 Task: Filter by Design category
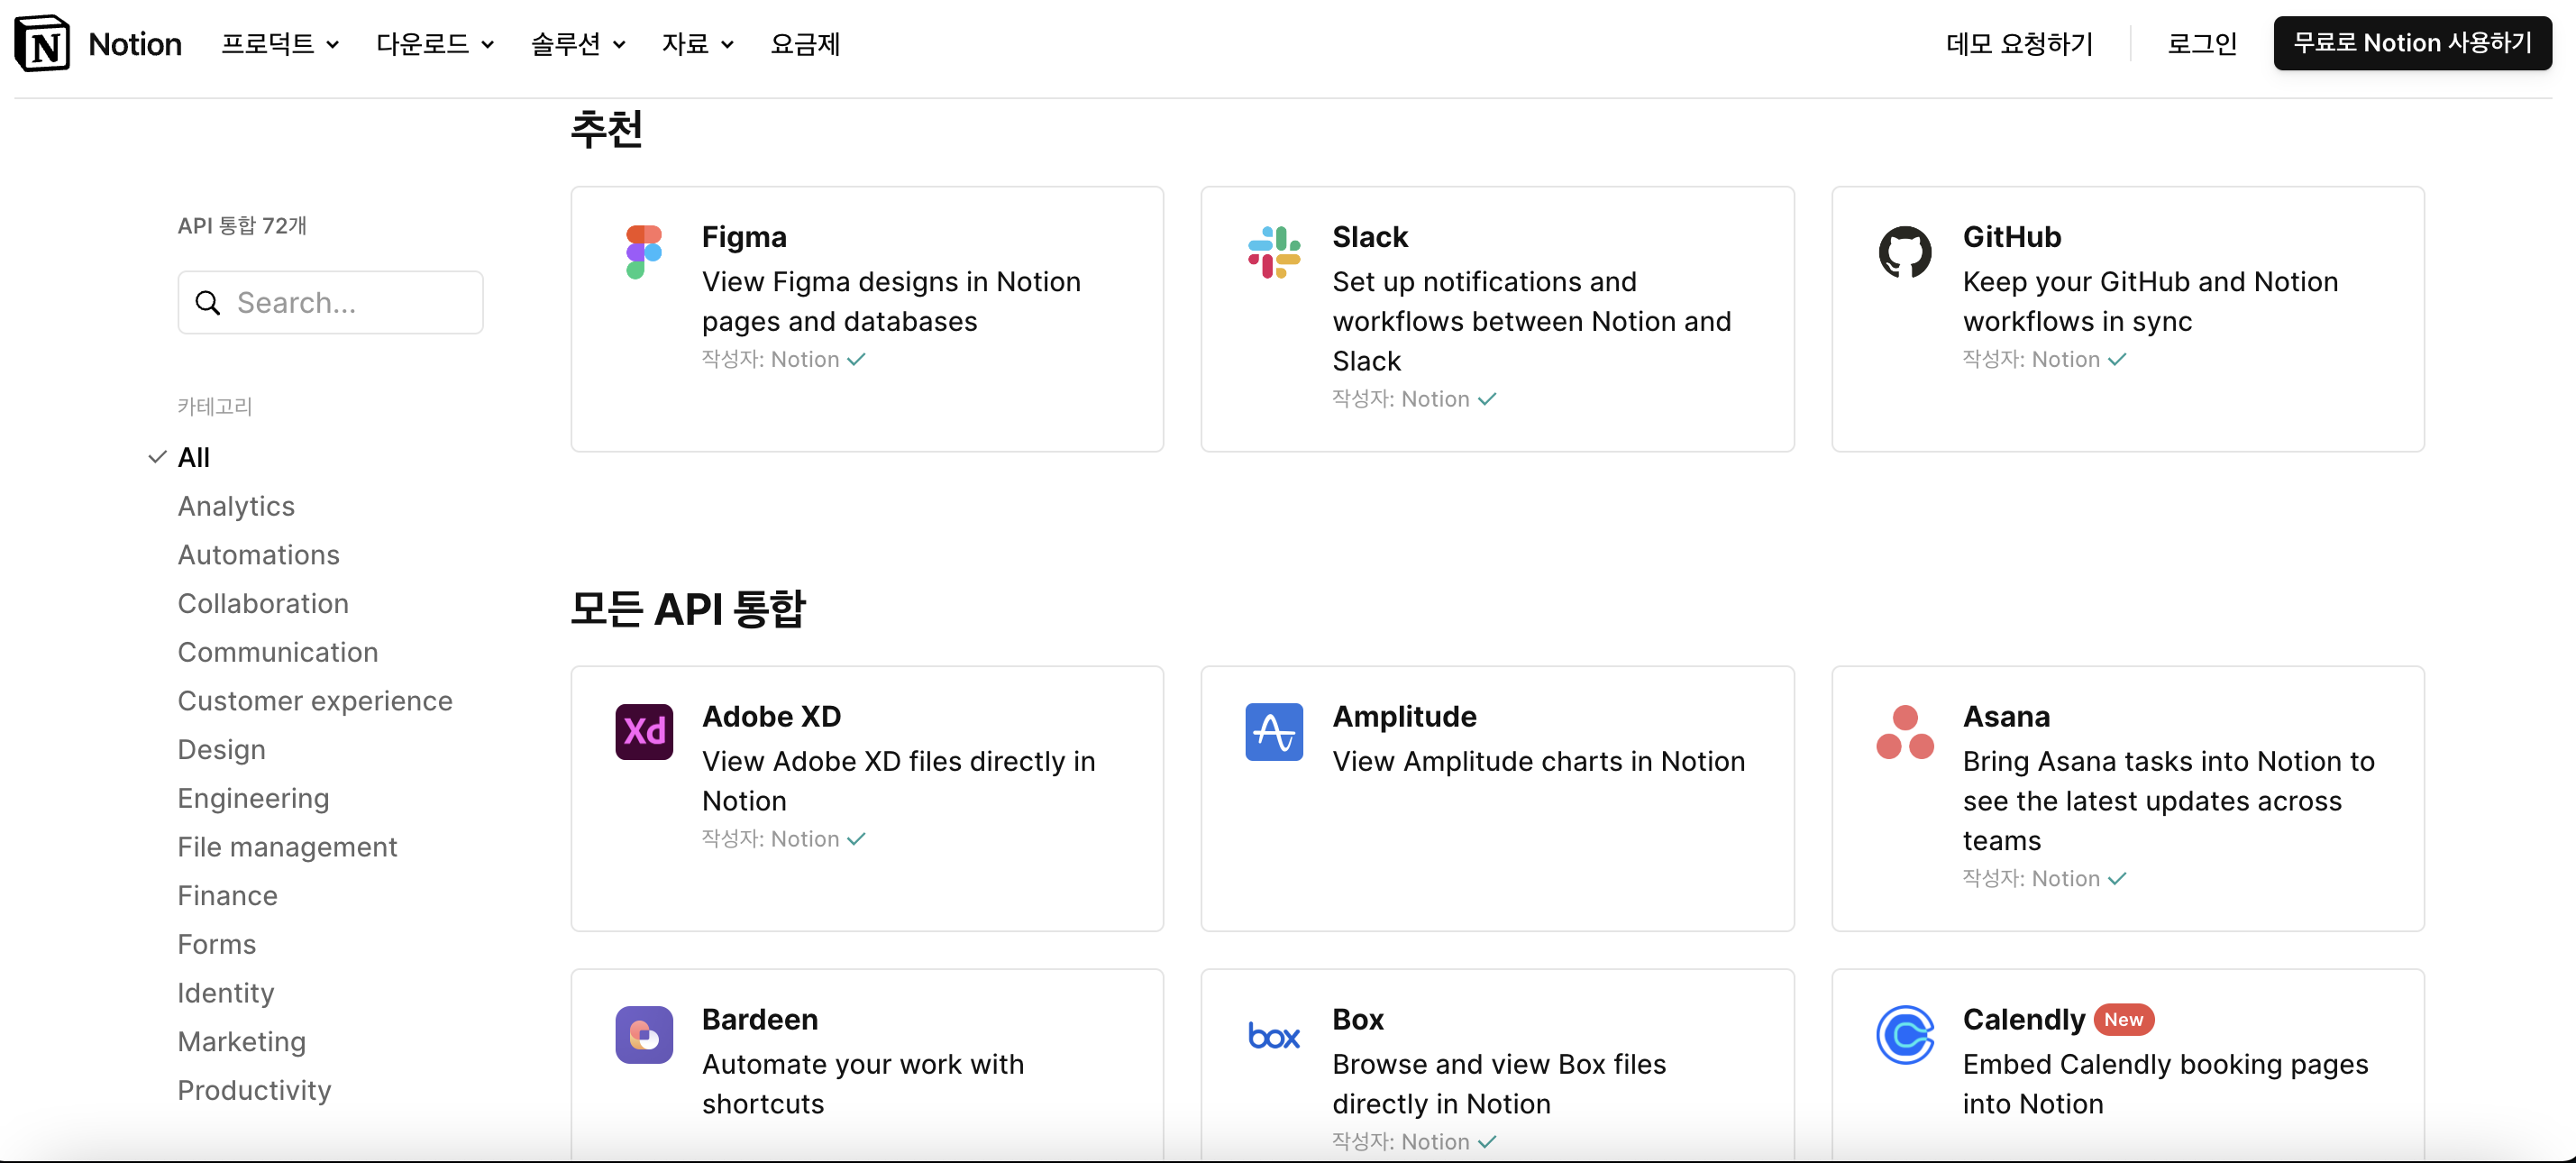[x=221, y=749]
